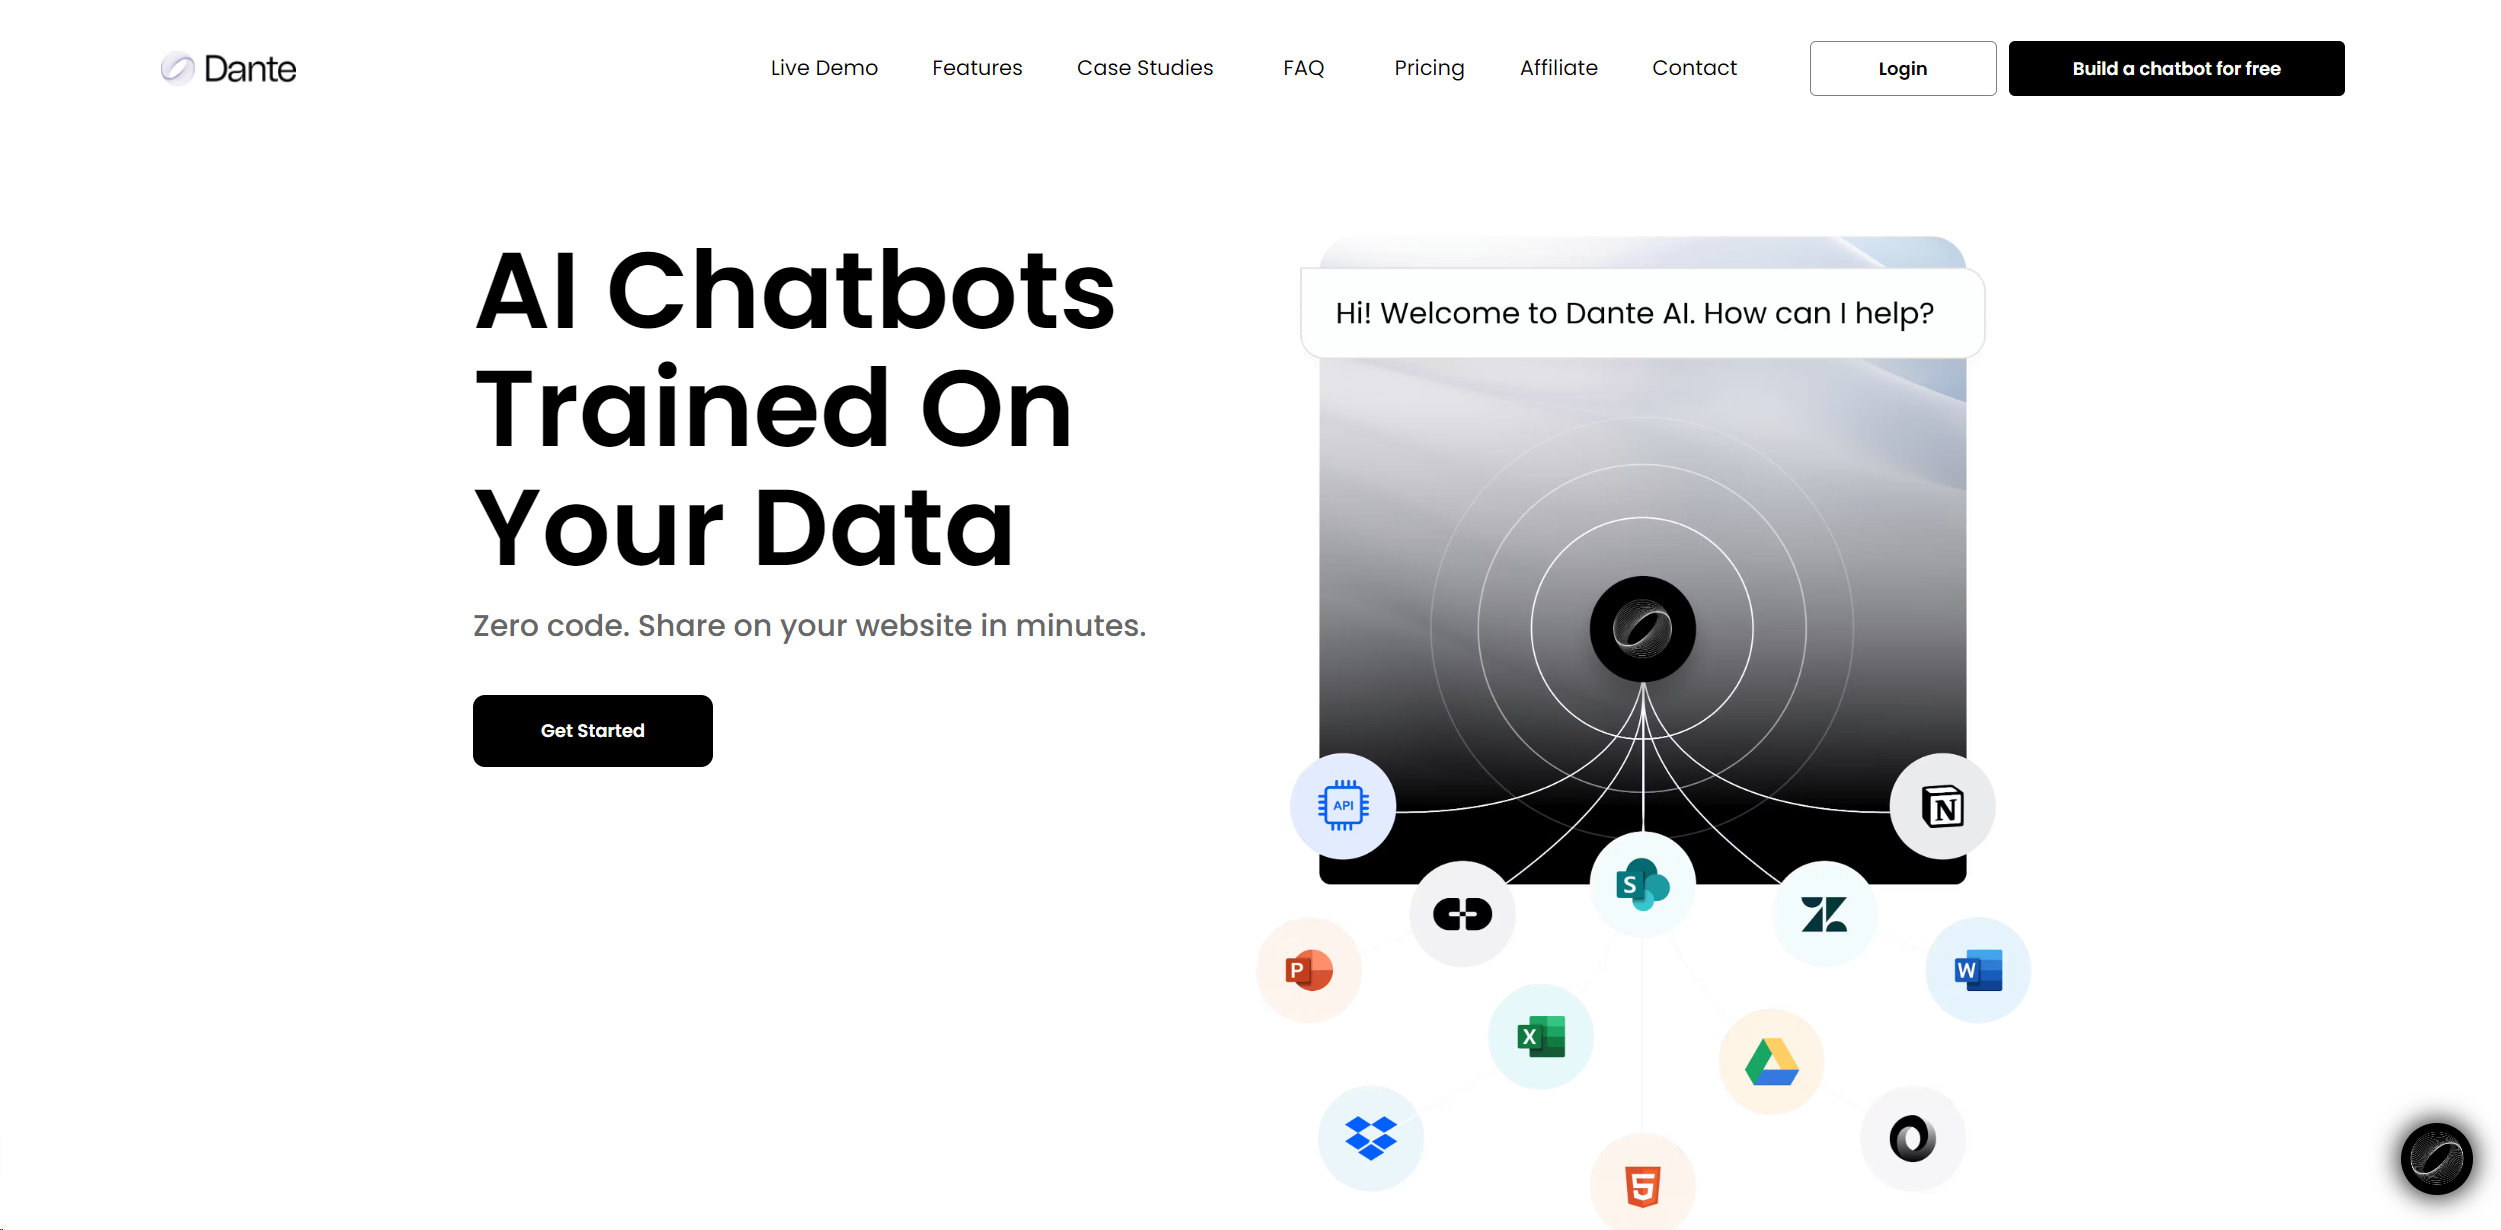This screenshot has width=2501, height=1230.
Task: Expand the Features navigation item
Action: [978, 69]
